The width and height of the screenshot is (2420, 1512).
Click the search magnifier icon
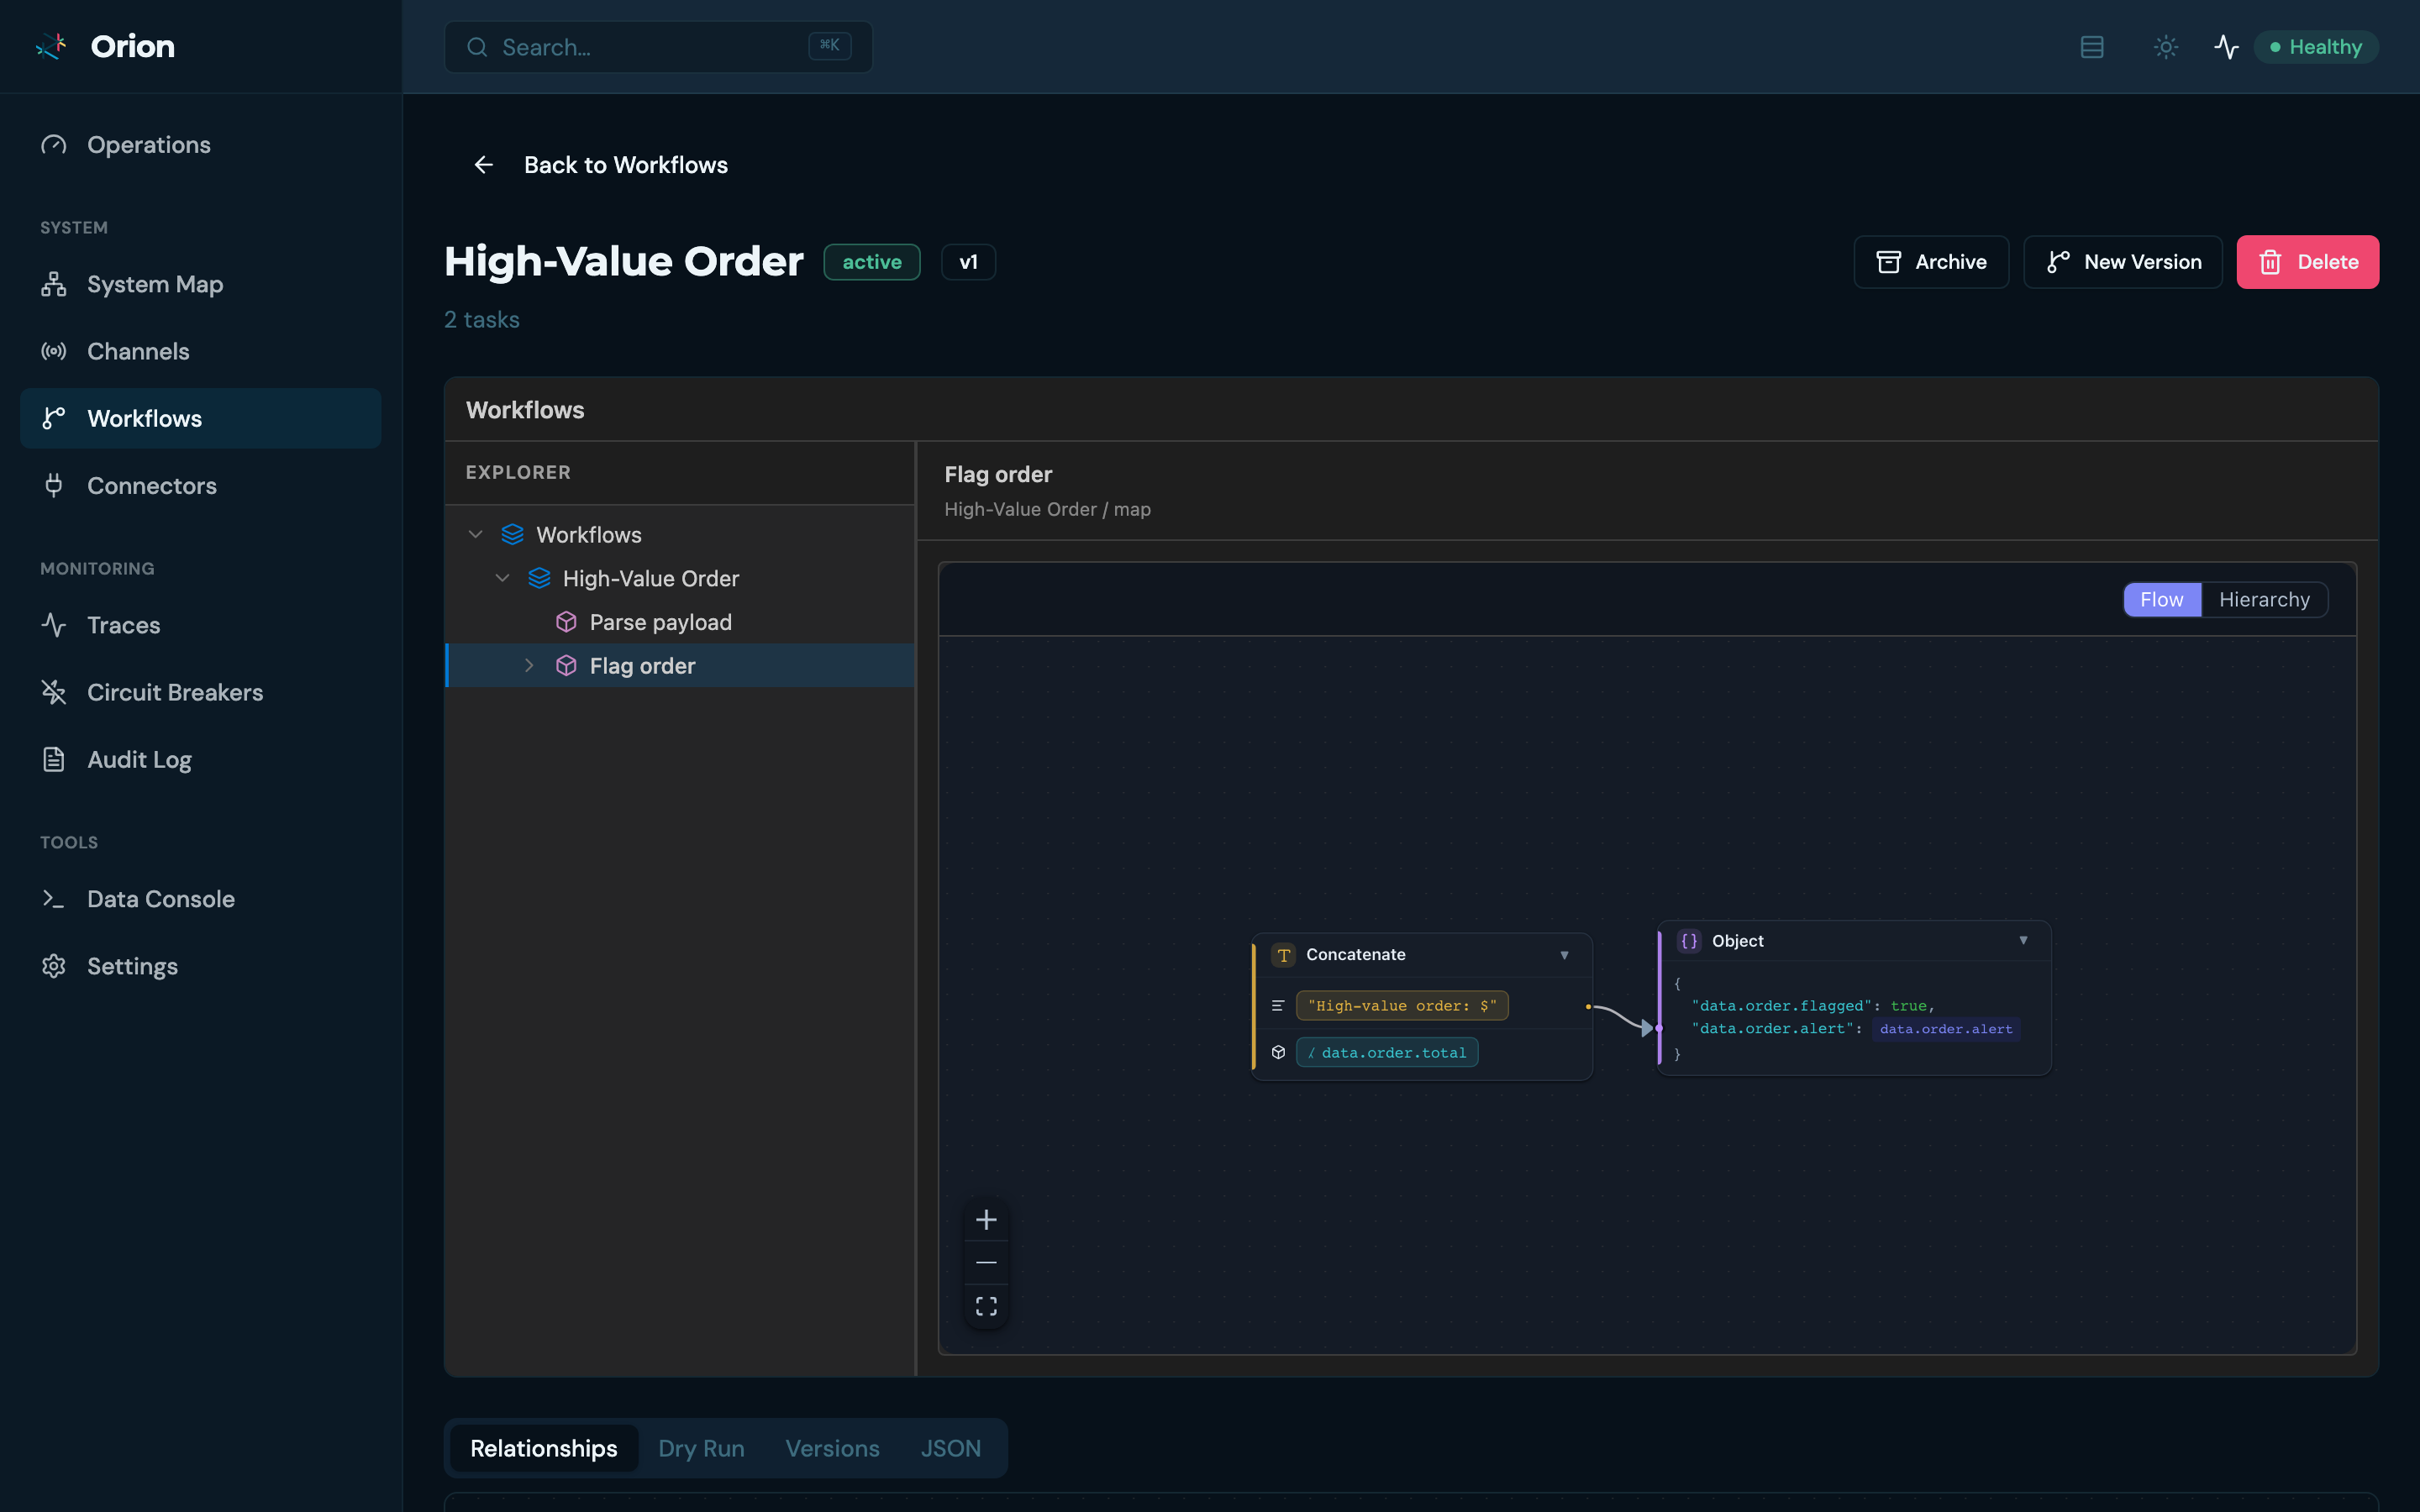coord(477,47)
